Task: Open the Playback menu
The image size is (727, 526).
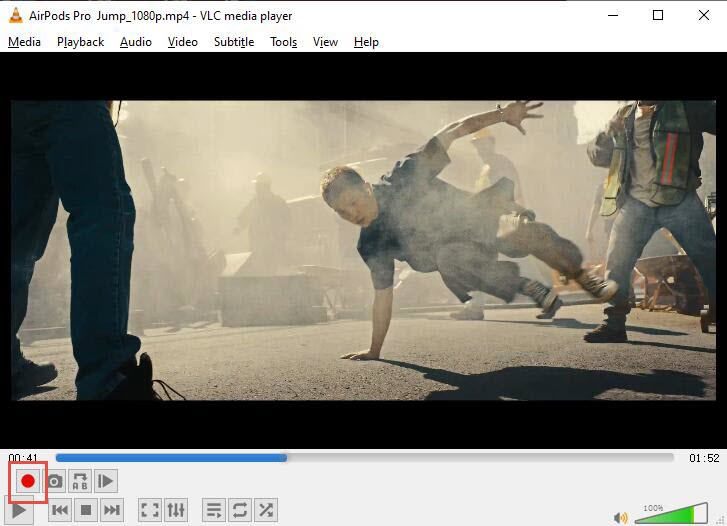Action: pos(81,42)
